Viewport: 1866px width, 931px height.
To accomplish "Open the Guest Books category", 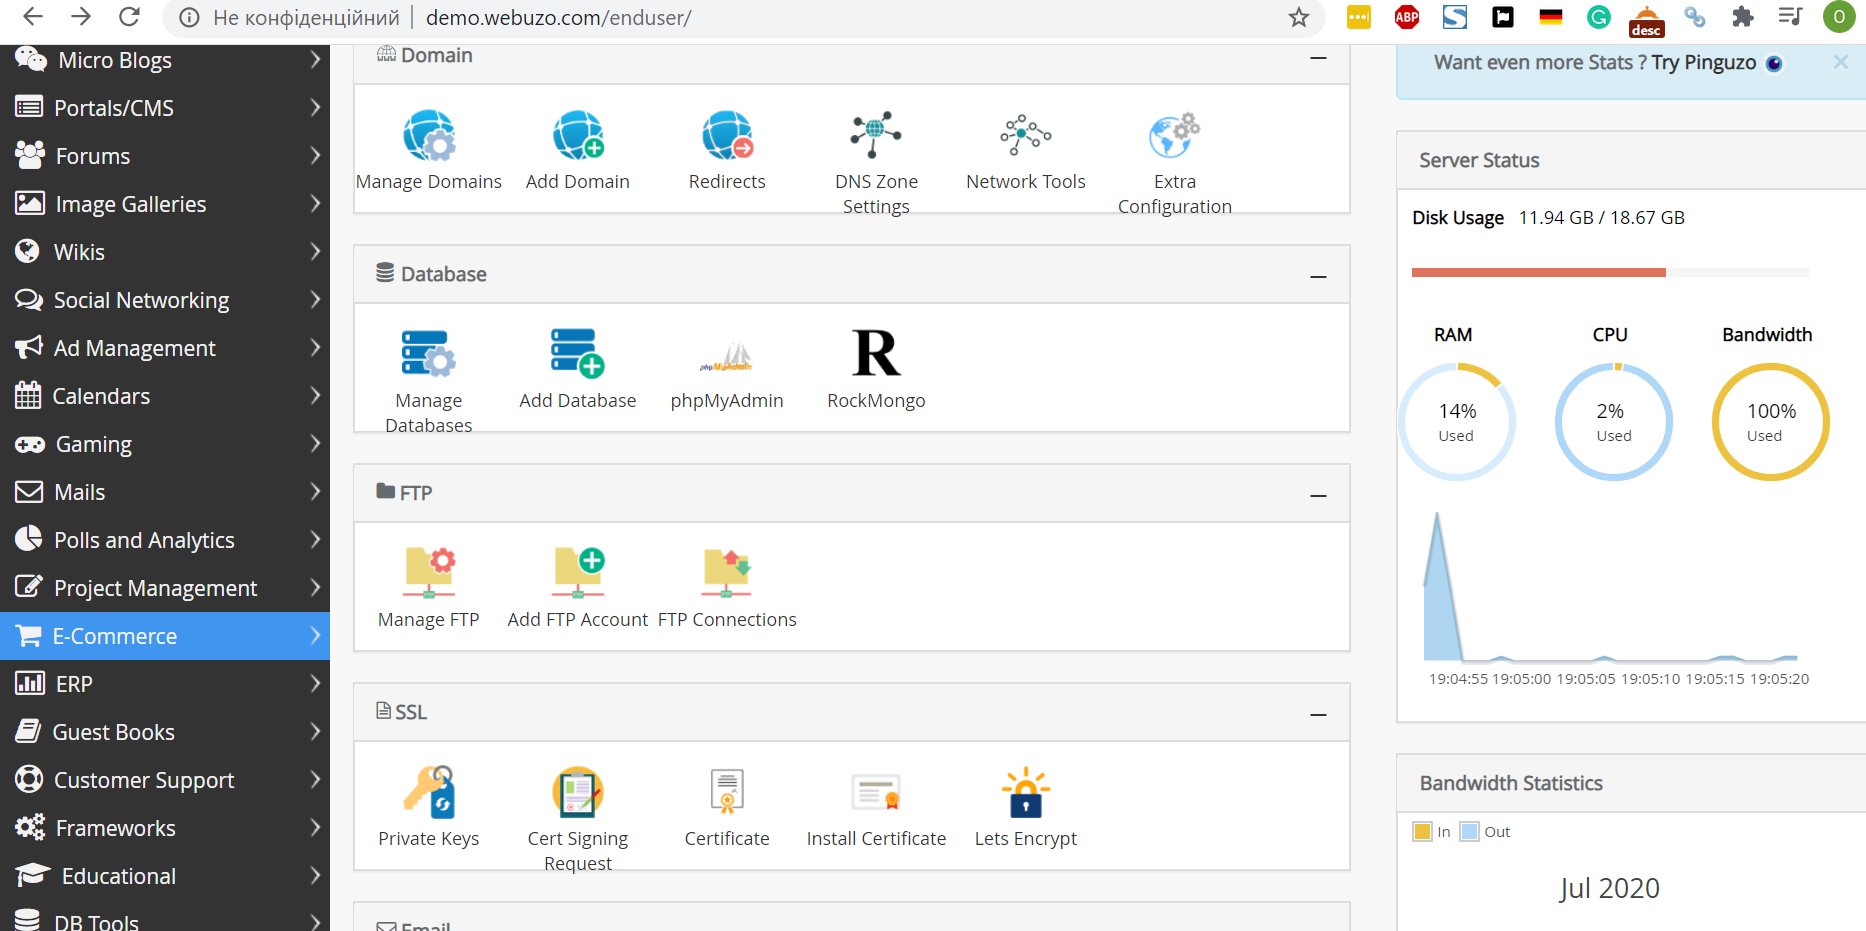I will tap(165, 732).
